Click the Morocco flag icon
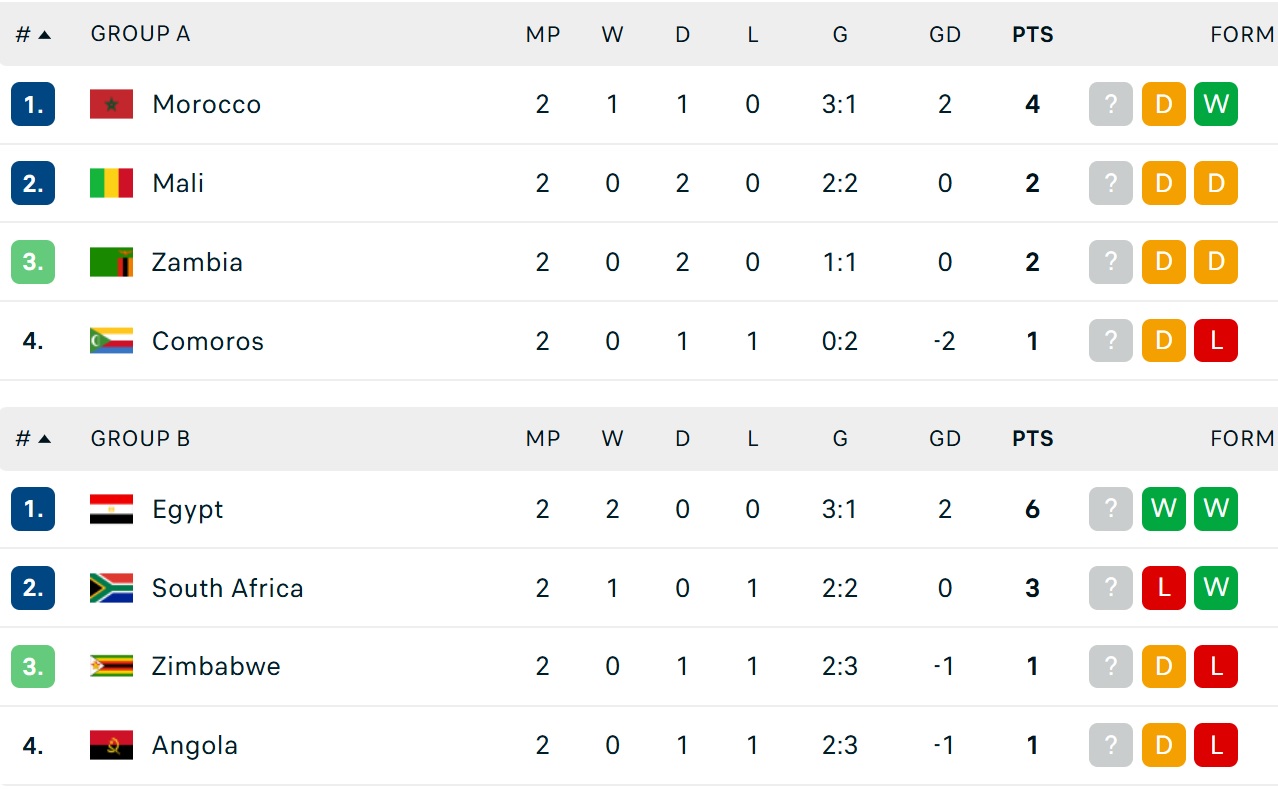This screenshot has width=1278, height=789. click(x=111, y=104)
